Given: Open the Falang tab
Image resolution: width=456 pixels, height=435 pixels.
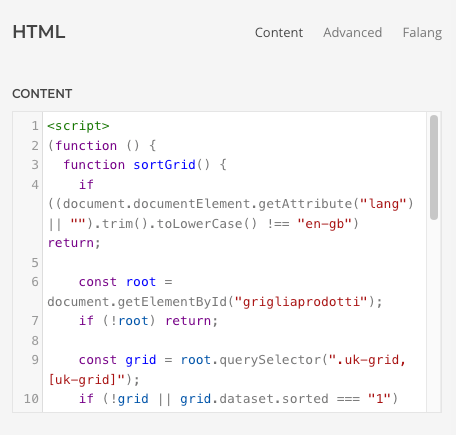Looking at the screenshot, I should point(422,33).
